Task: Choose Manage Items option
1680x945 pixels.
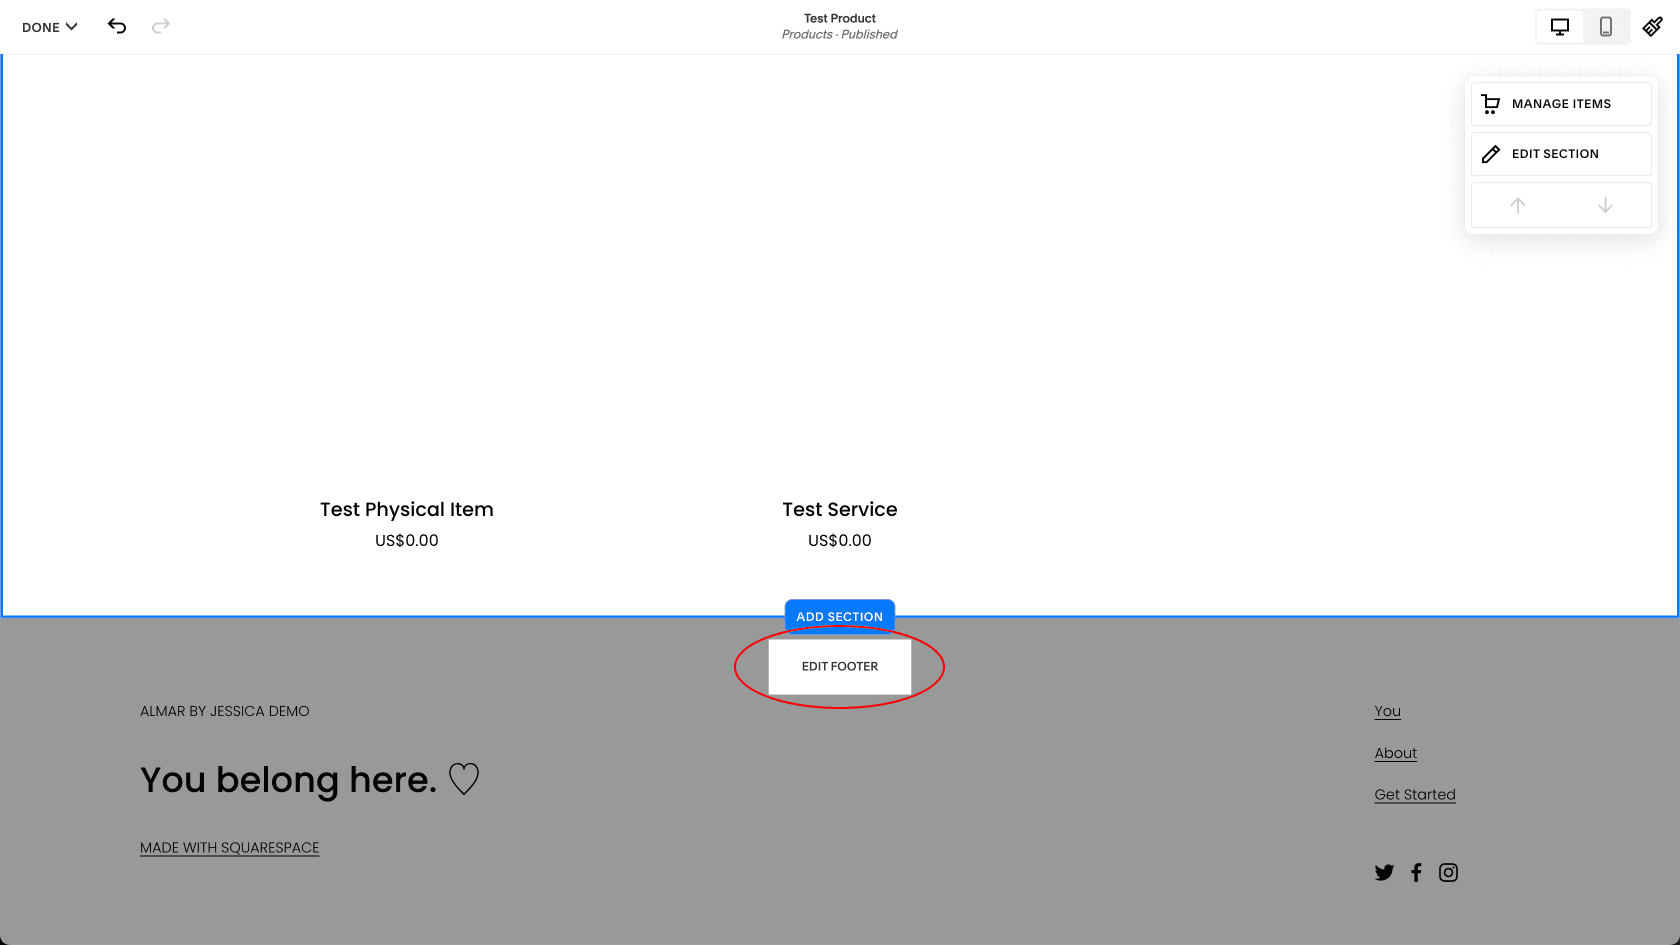Action: tap(1560, 104)
